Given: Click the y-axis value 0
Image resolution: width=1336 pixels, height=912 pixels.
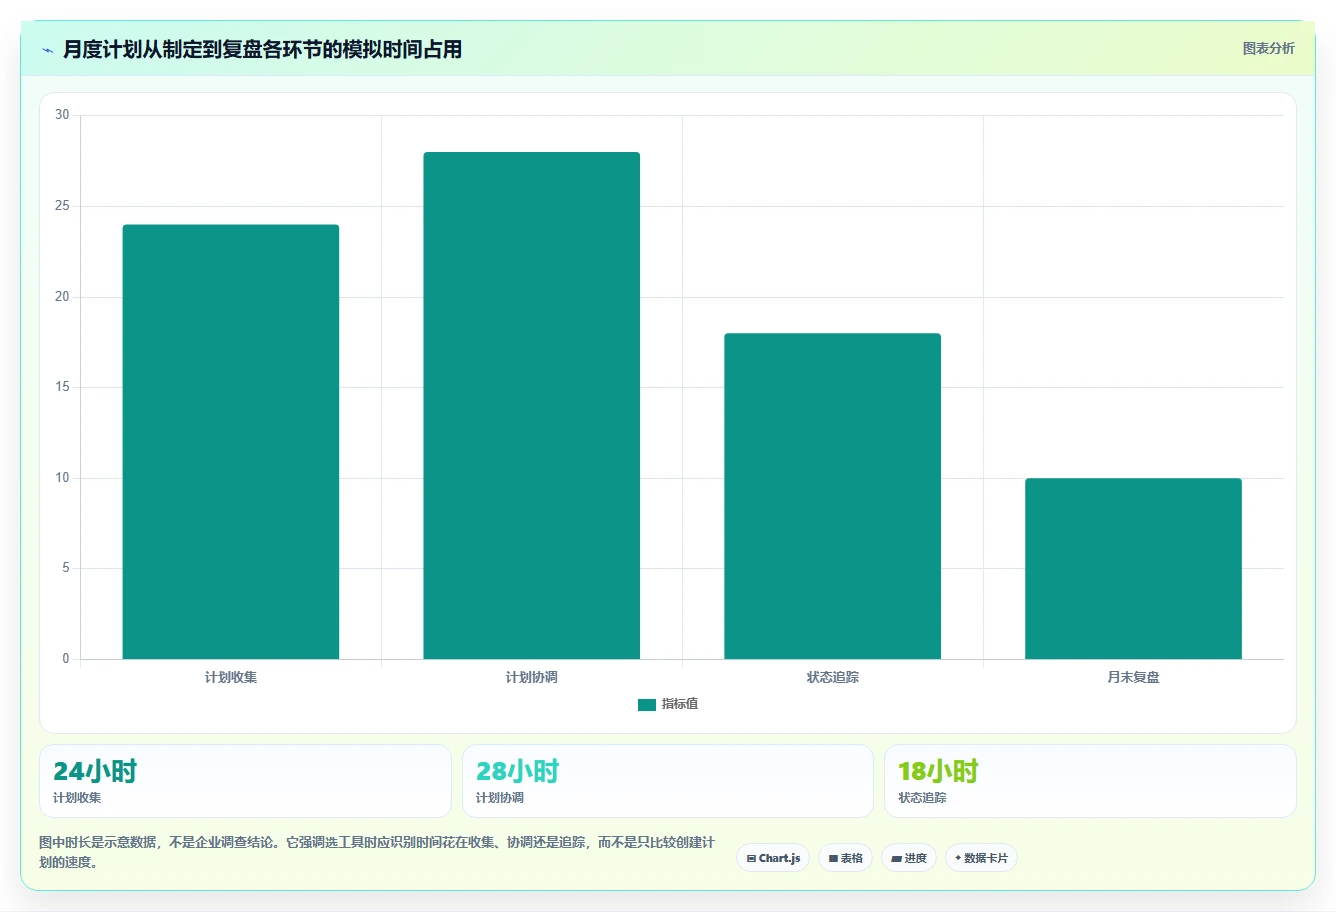Looking at the screenshot, I should click(66, 659).
